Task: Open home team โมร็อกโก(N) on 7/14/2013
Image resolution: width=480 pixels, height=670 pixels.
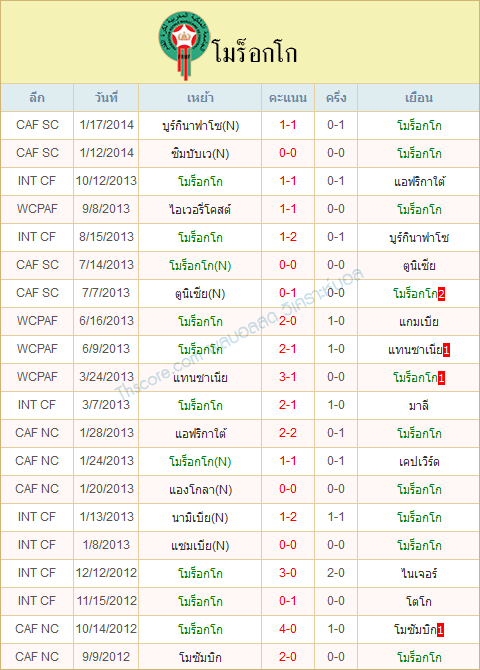Action: click(200, 266)
